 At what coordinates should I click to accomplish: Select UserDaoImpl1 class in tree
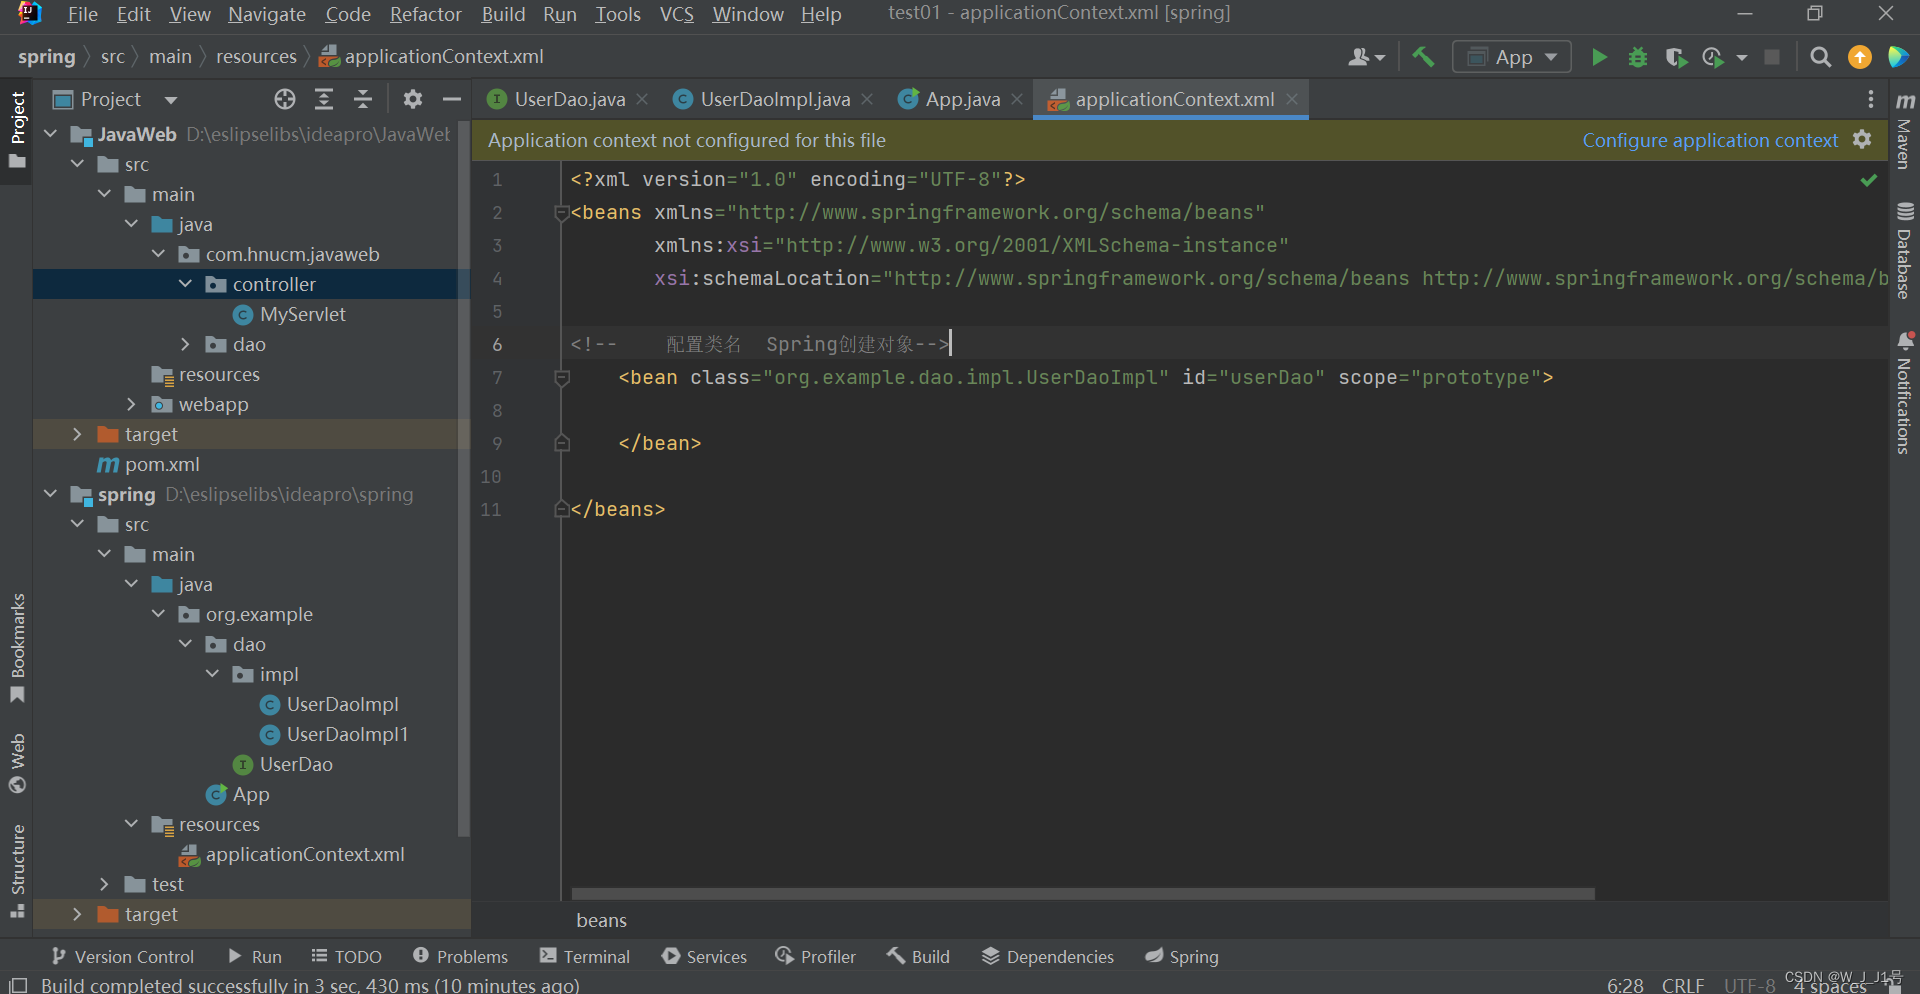pos(347,734)
